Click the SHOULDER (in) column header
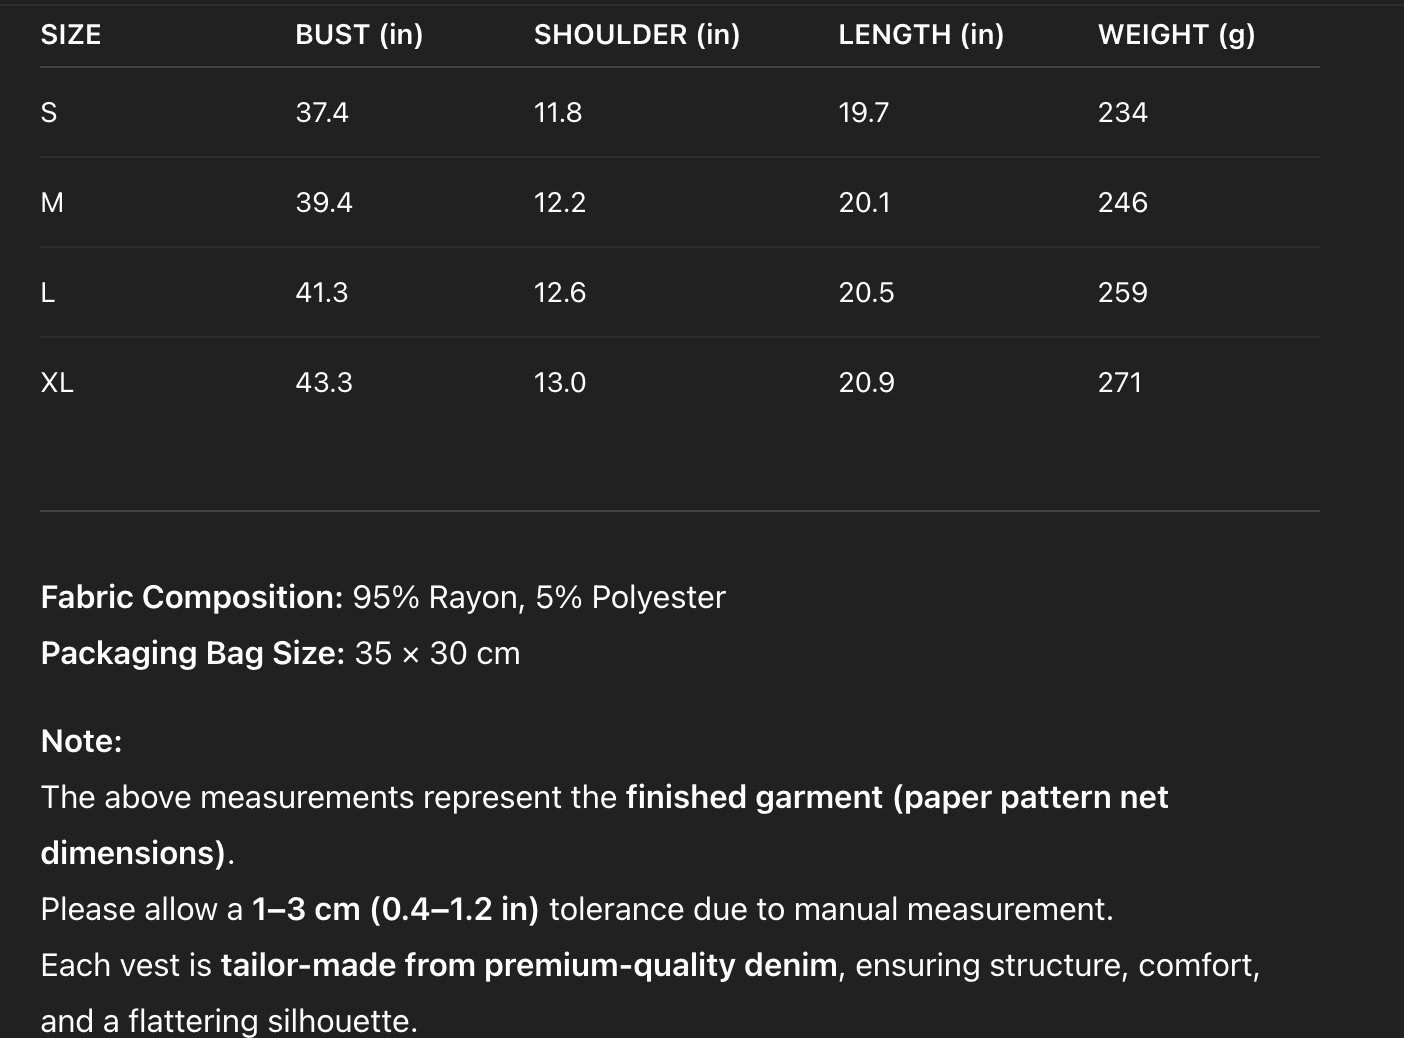1404x1038 pixels. coord(637,35)
